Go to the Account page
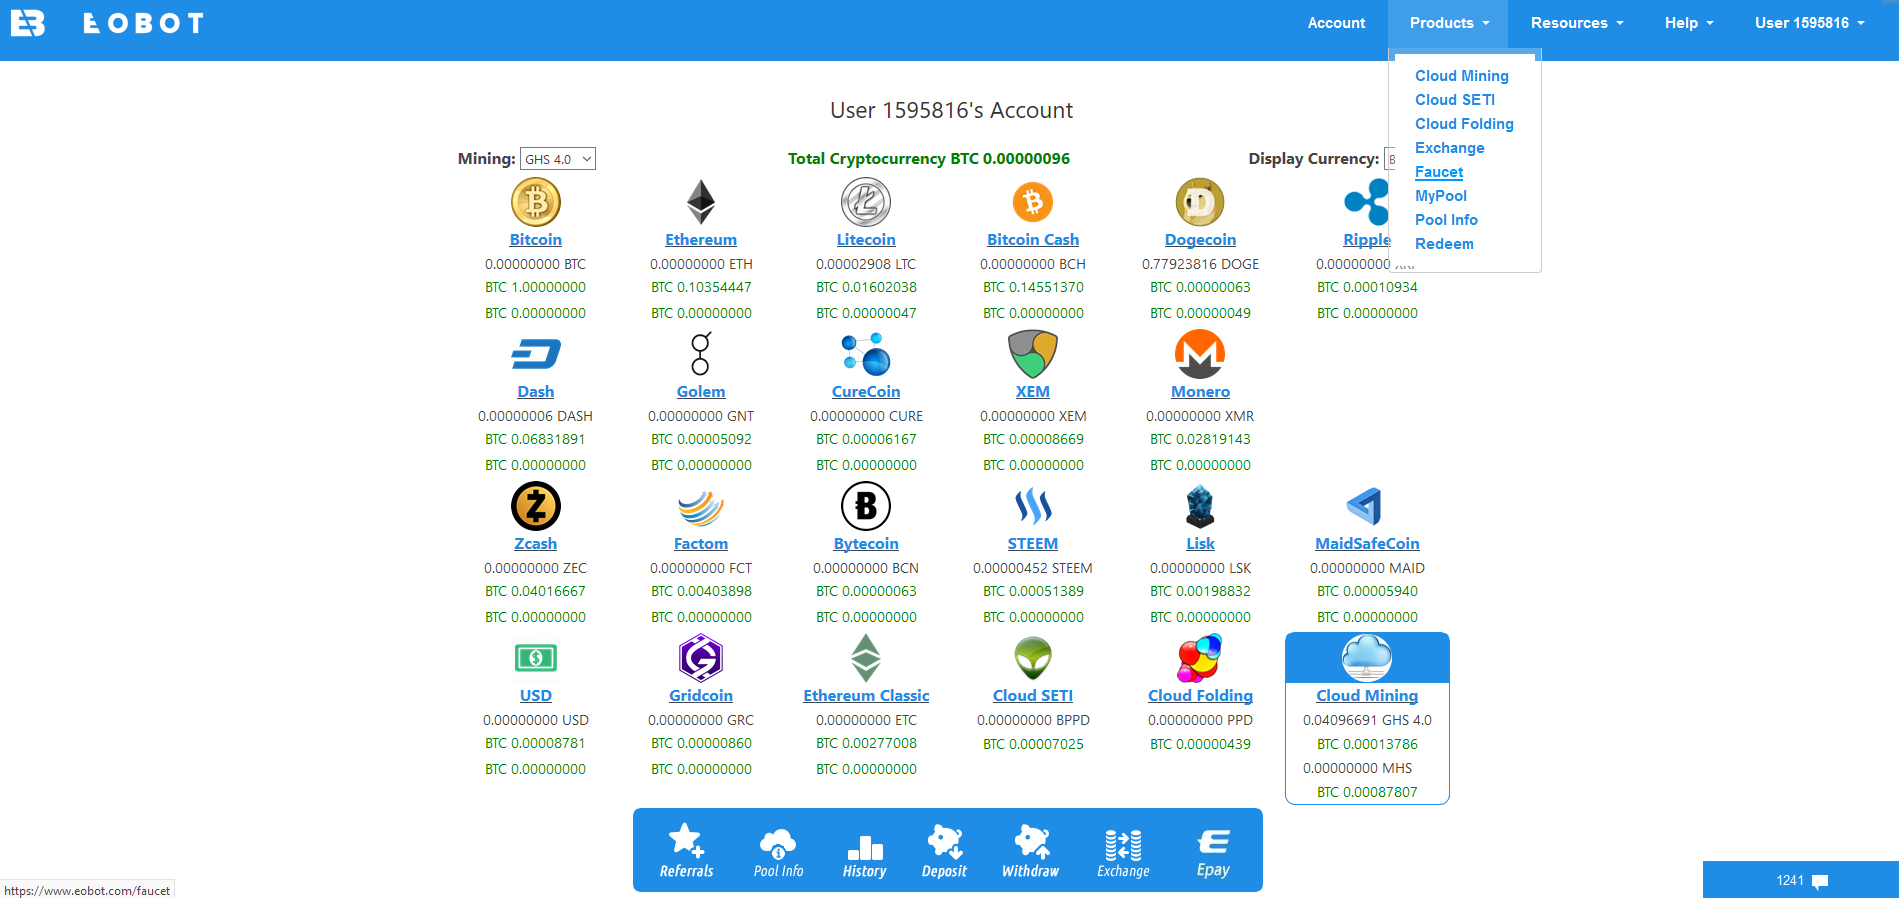1899x898 pixels. click(x=1336, y=23)
